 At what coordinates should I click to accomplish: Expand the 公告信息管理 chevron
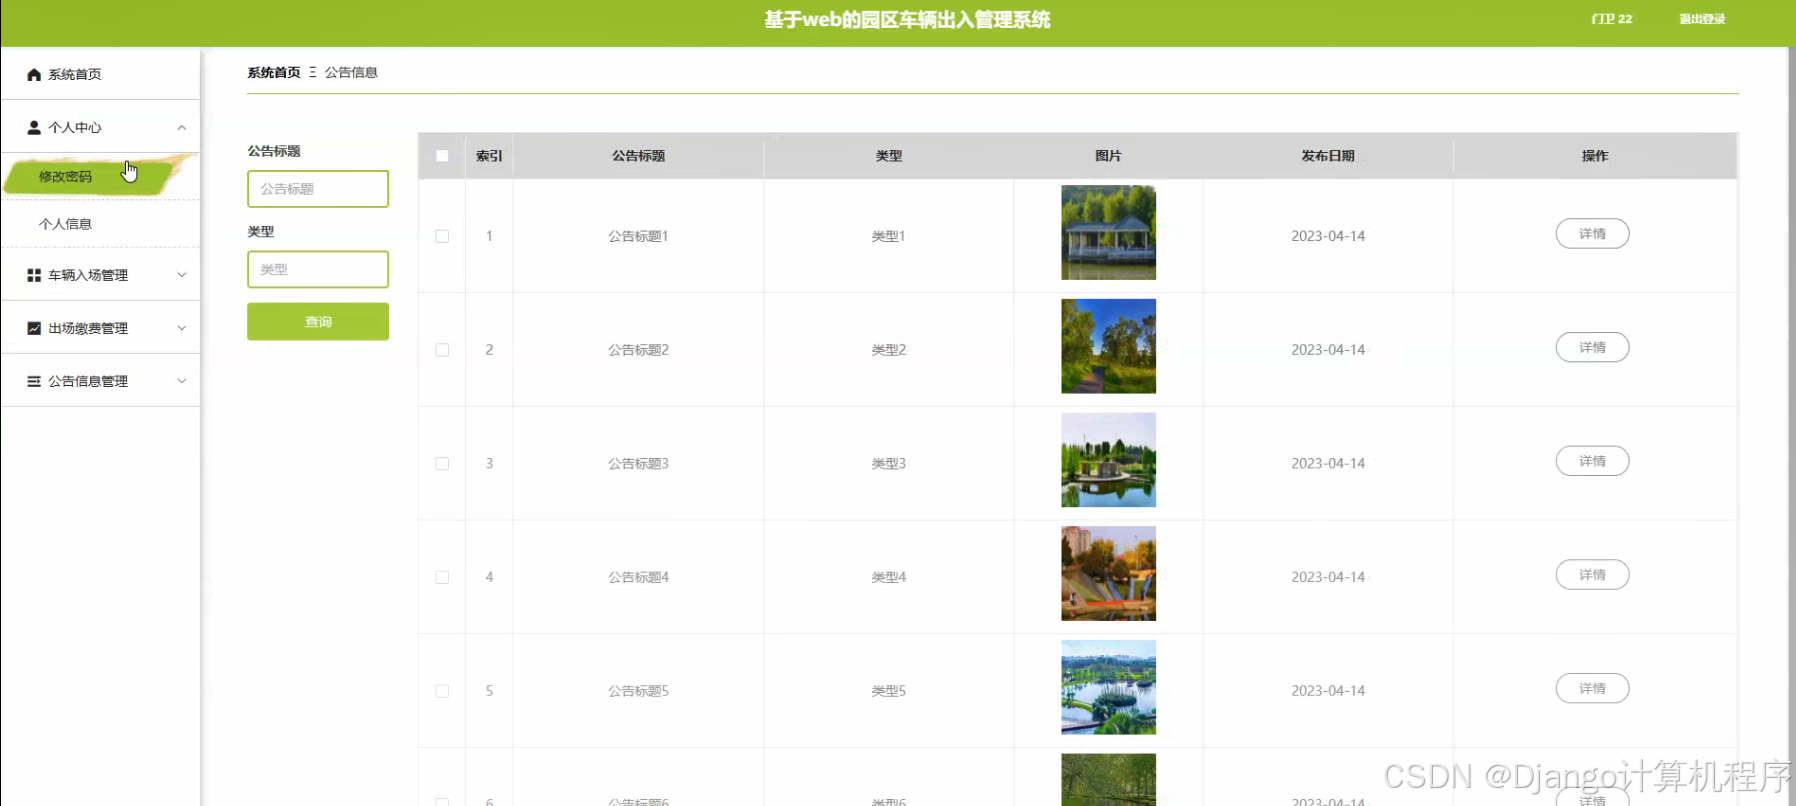tap(182, 381)
